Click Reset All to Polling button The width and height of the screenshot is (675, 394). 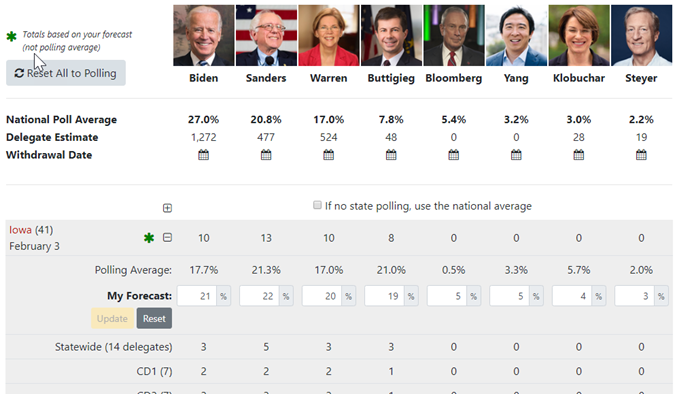(x=66, y=73)
